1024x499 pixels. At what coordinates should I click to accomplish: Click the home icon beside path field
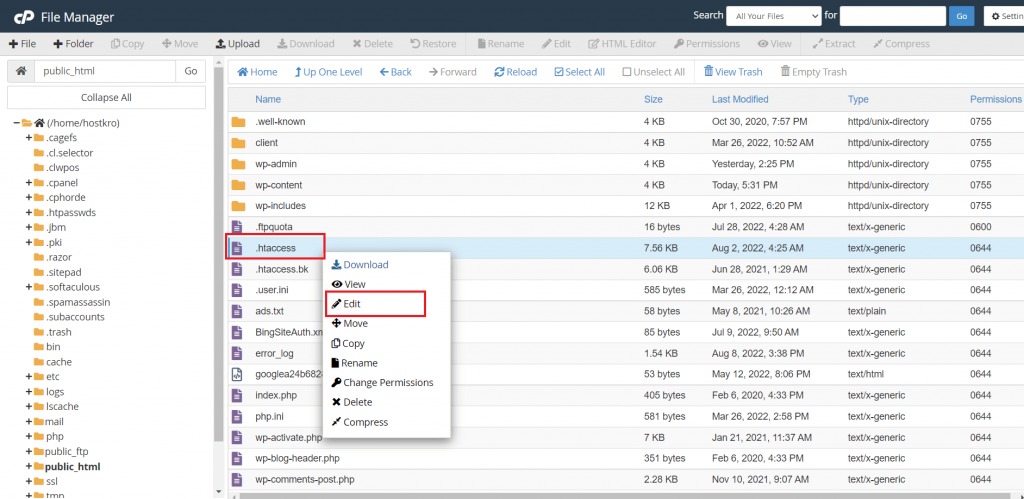[x=21, y=71]
